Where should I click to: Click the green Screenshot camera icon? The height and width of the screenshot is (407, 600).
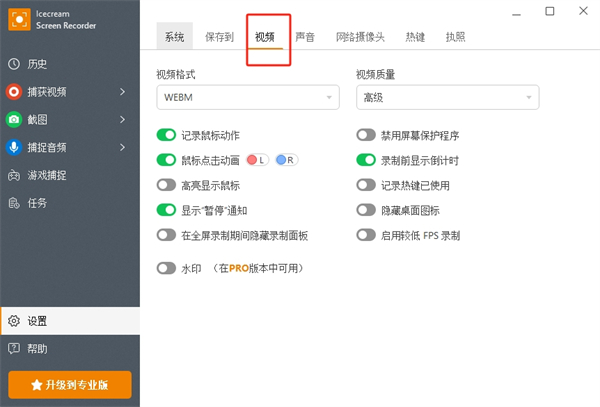14,120
